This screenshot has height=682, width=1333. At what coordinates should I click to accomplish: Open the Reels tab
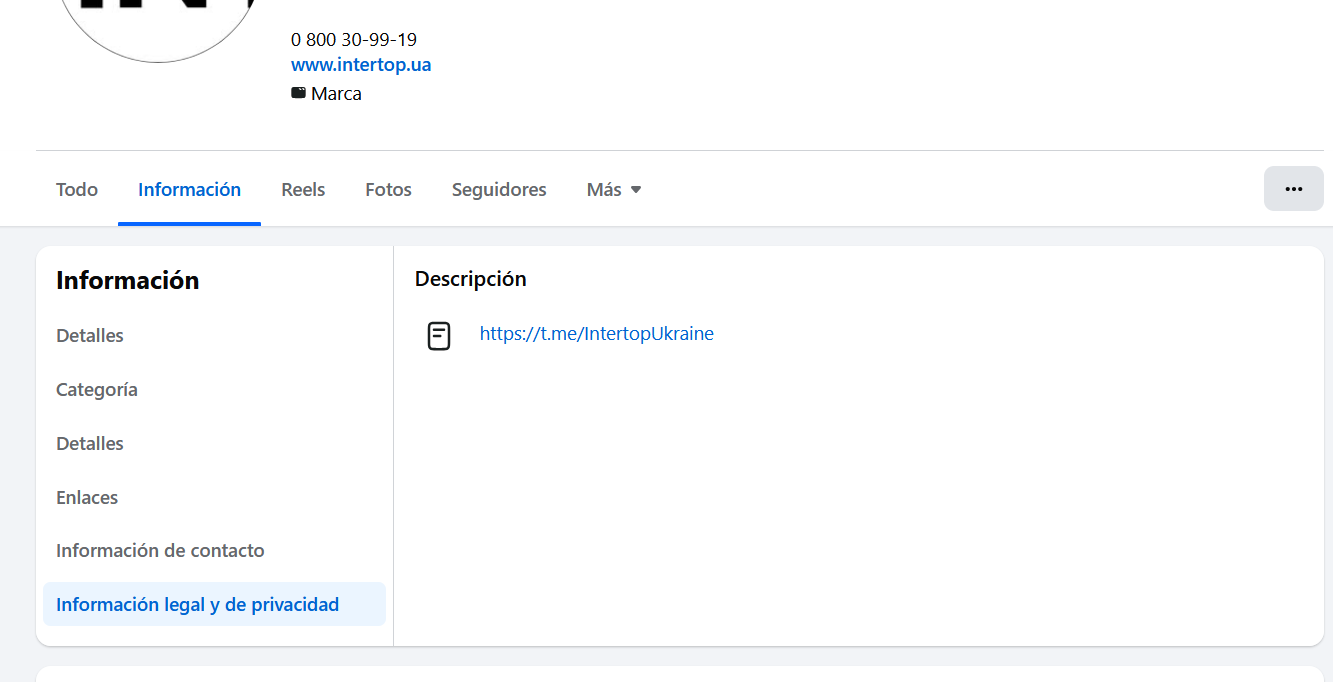pos(303,189)
